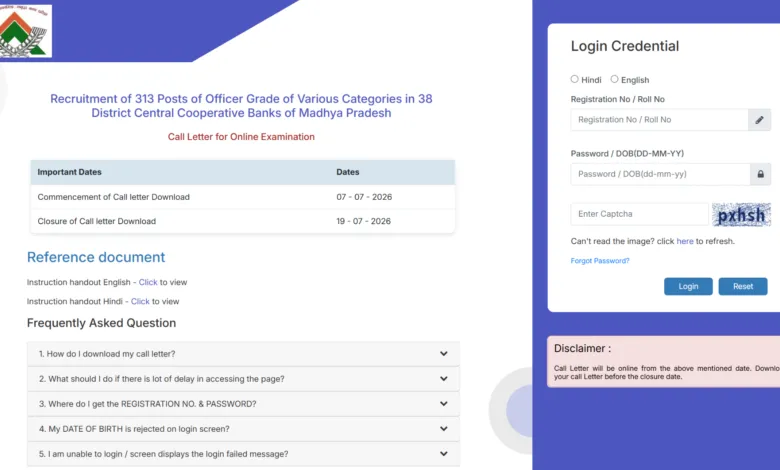
Task: Expand the How do I download my call letter question
Action: click(x=243, y=354)
